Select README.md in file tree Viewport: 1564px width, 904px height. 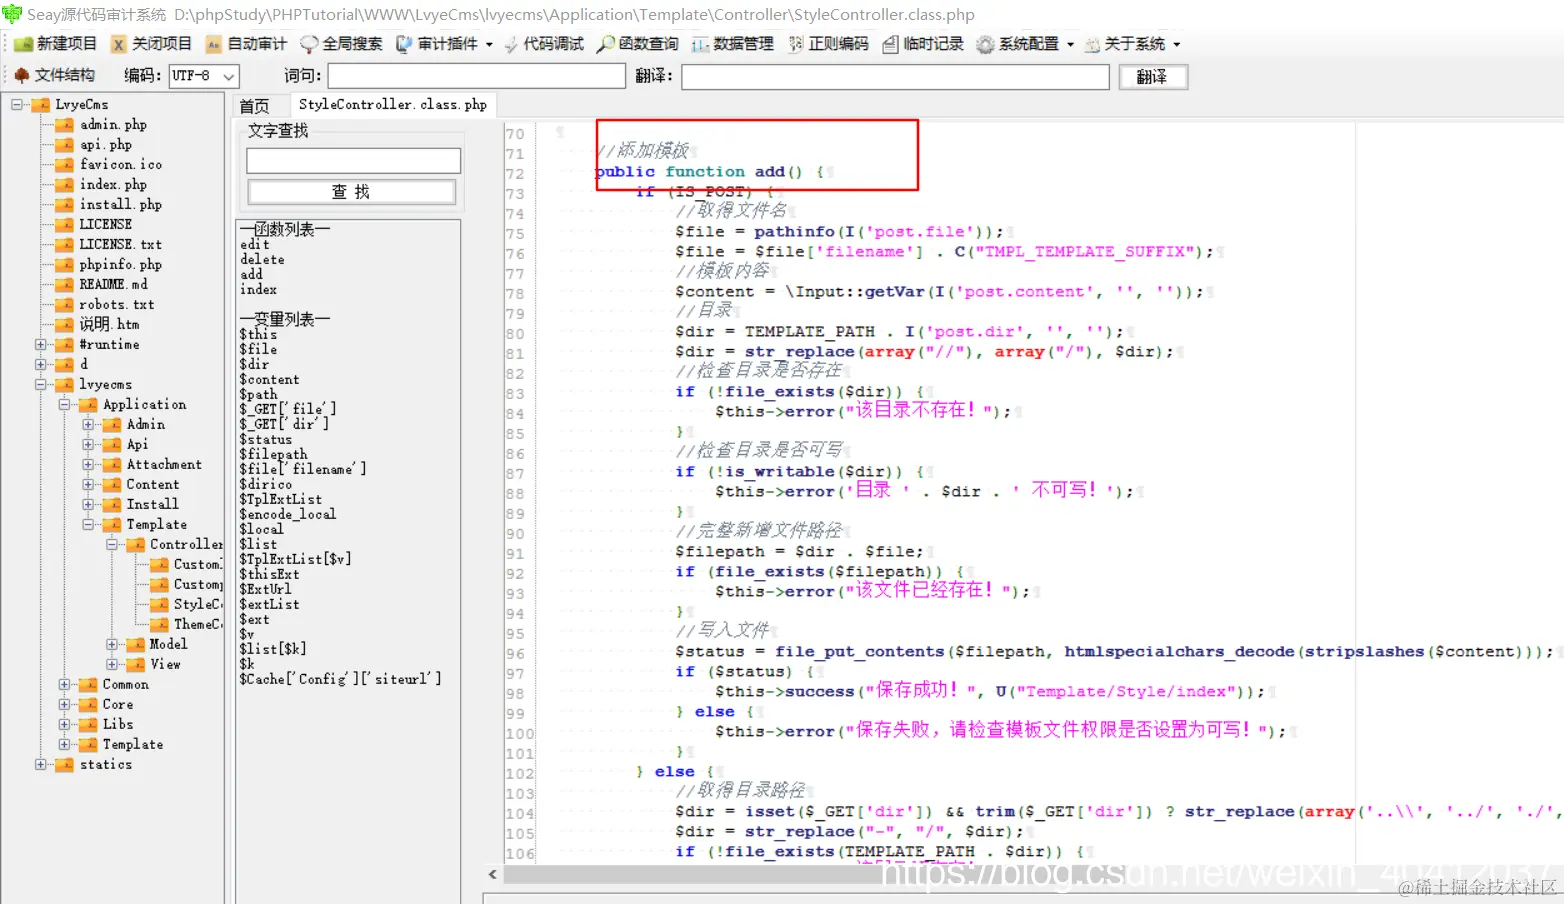click(114, 285)
